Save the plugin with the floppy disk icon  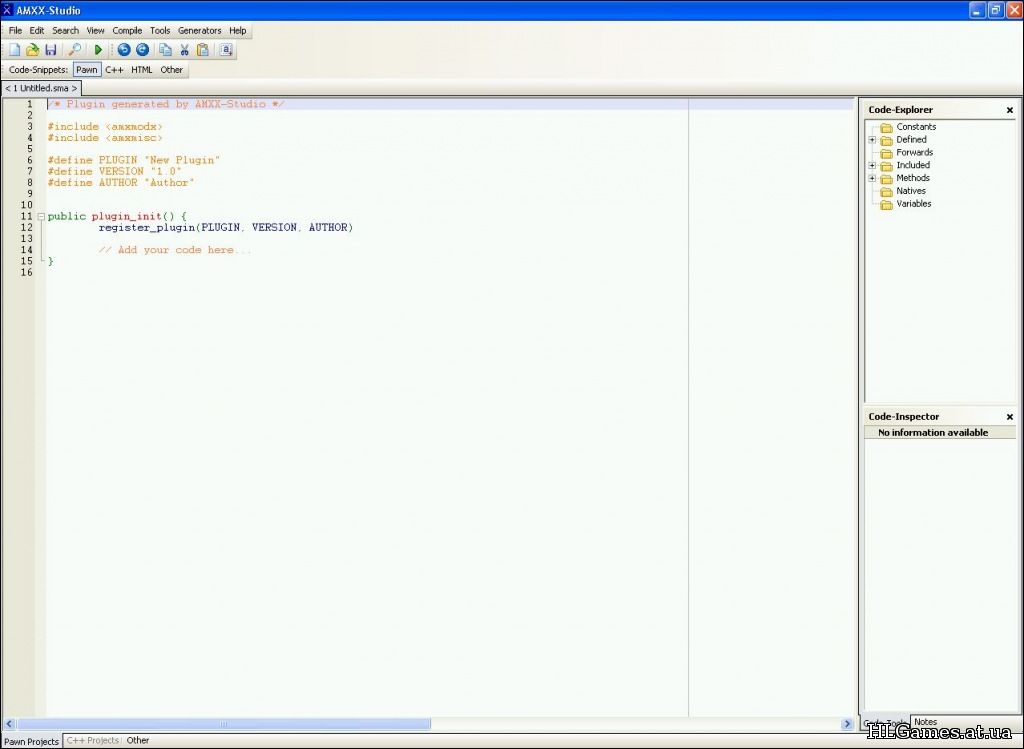50,50
